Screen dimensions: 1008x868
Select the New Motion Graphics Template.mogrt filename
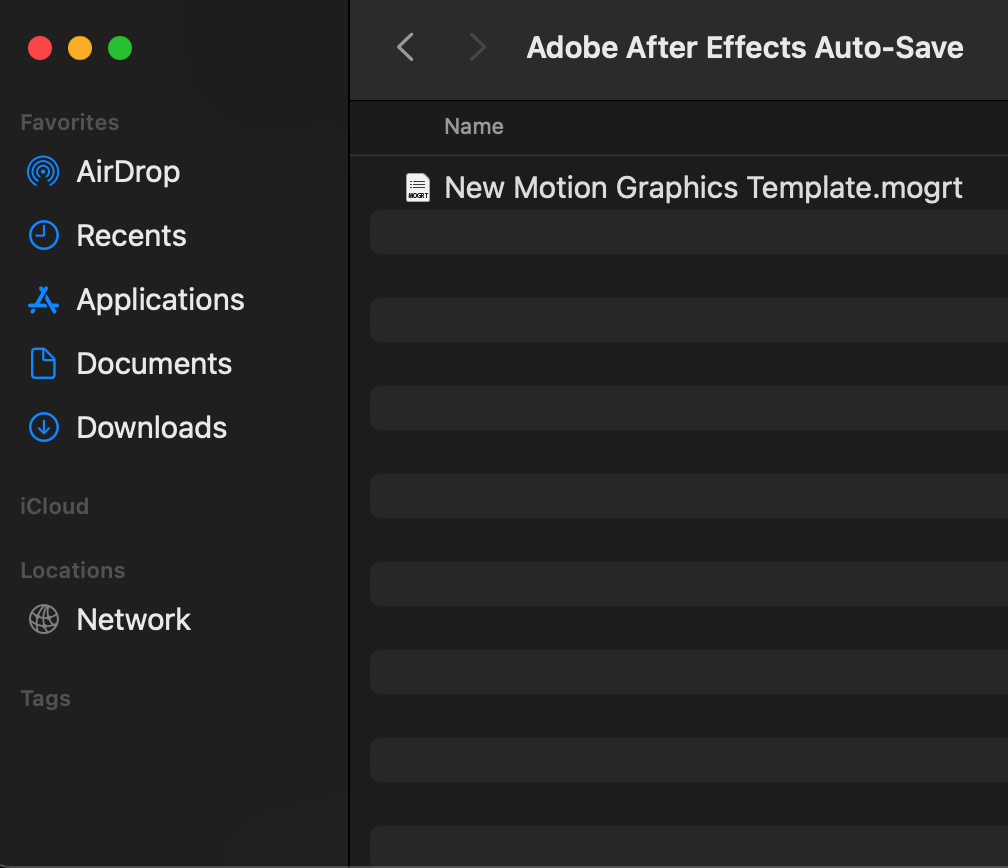click(x=703, y=188)
